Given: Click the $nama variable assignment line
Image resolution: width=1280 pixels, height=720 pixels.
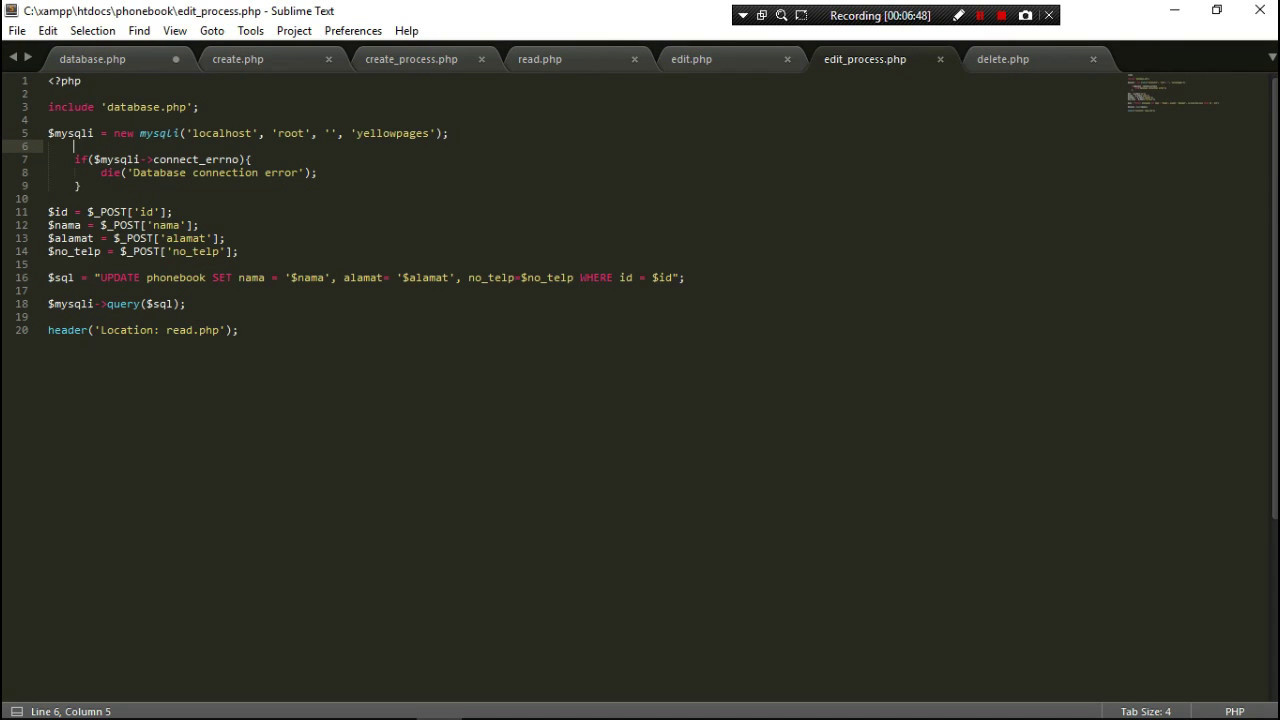Looking at the screenshot, I should pos(123,225).
